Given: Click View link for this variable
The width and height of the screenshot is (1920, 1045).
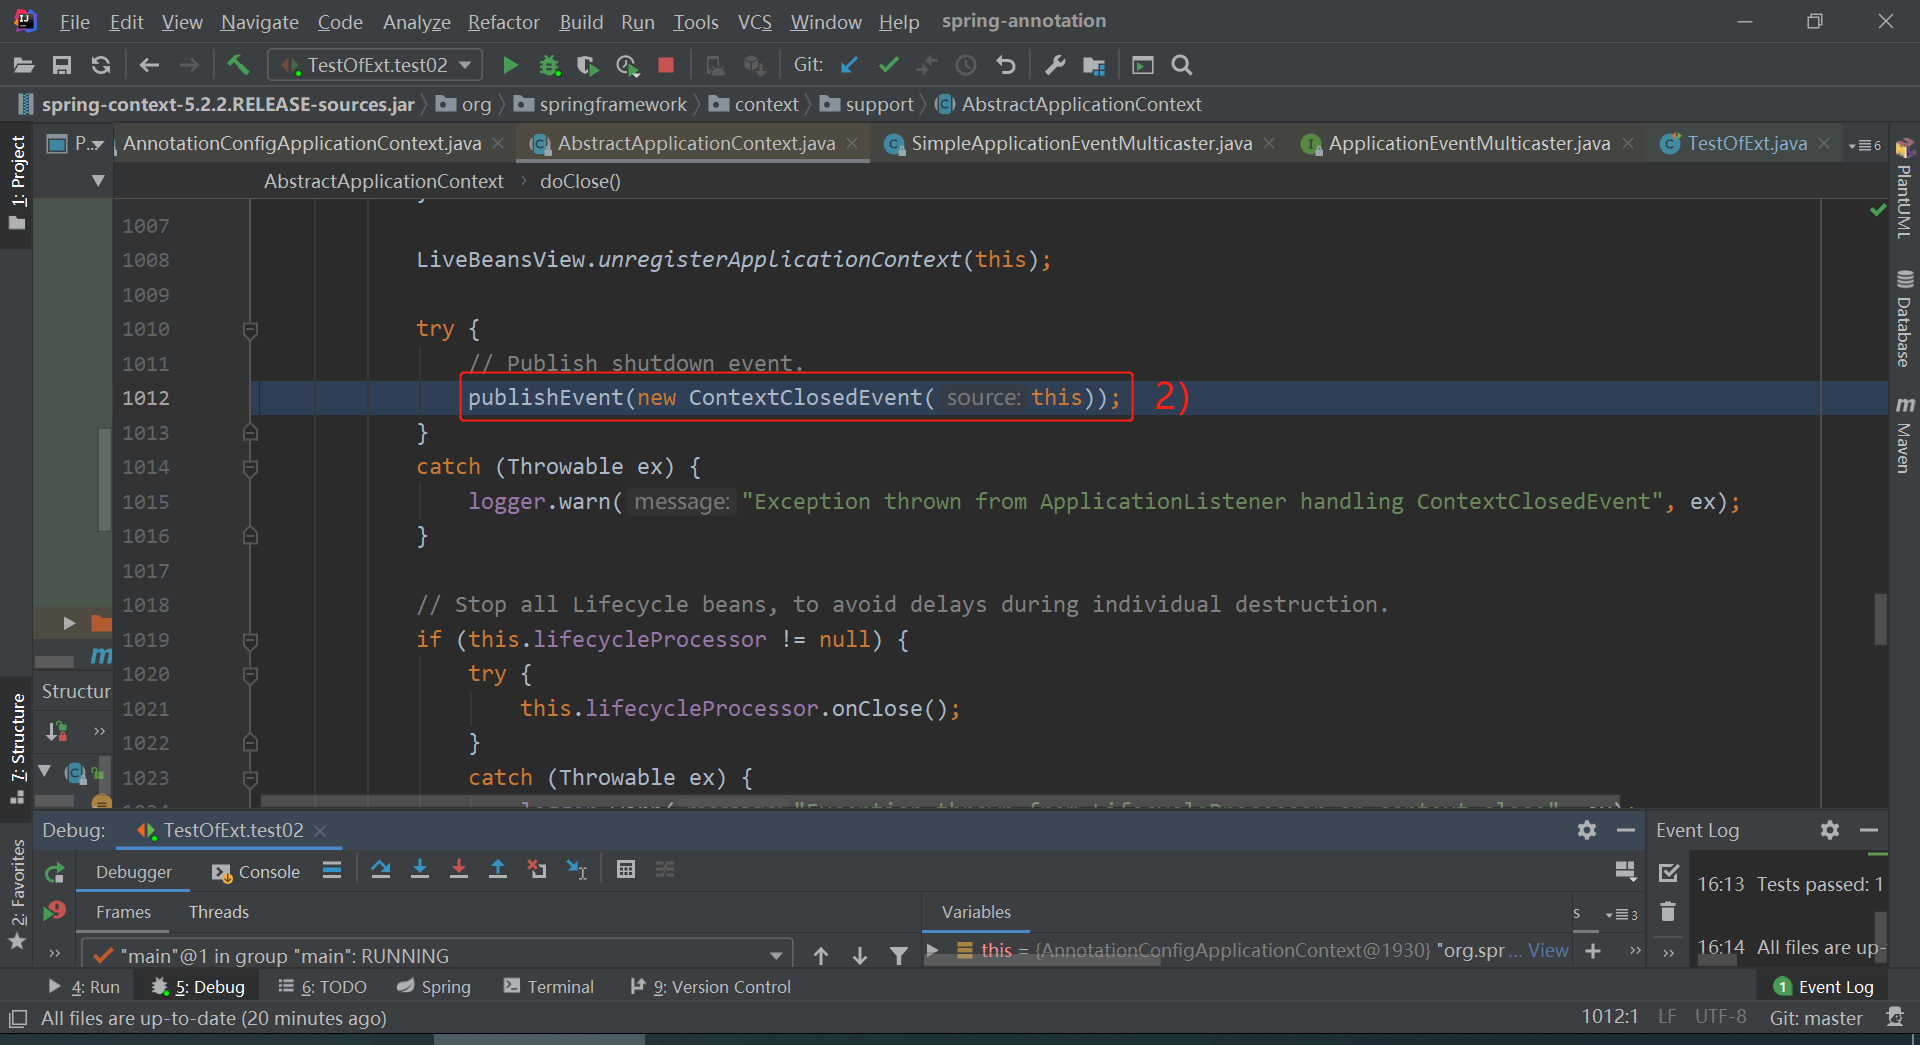Looking at the screenshot, I should point(1548,951).
